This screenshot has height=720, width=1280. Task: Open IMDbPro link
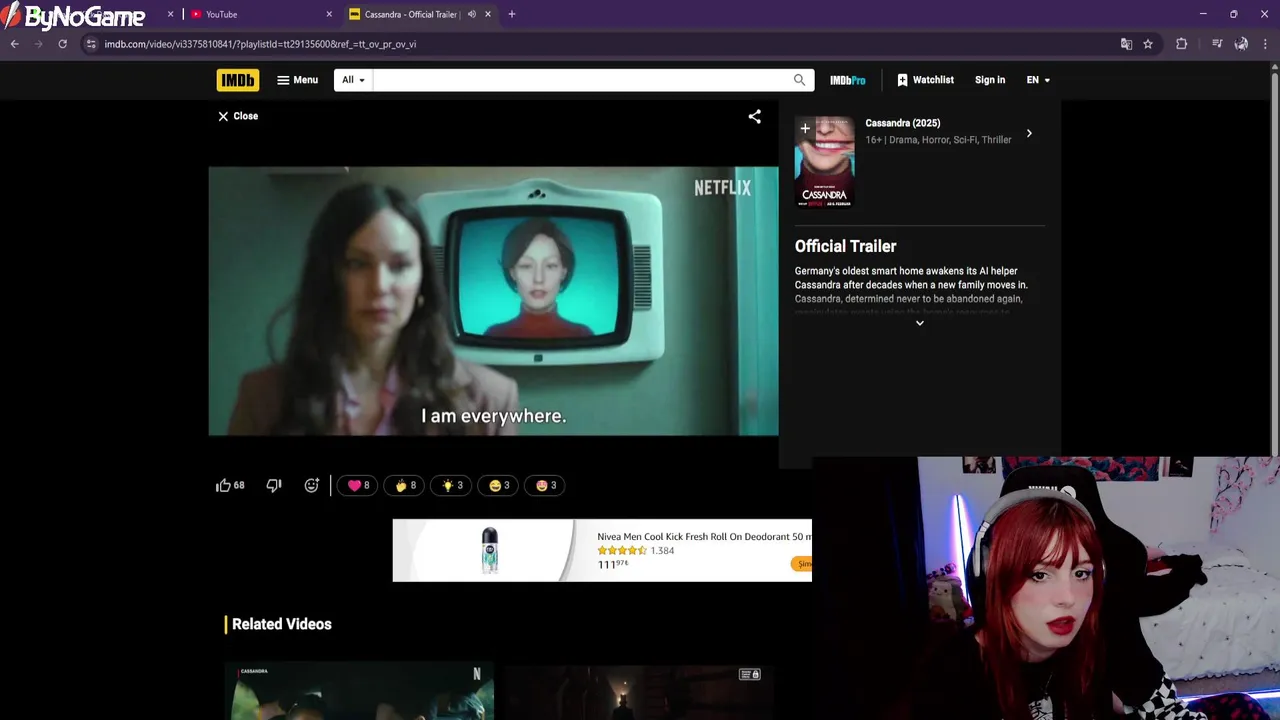pos(848,80)
